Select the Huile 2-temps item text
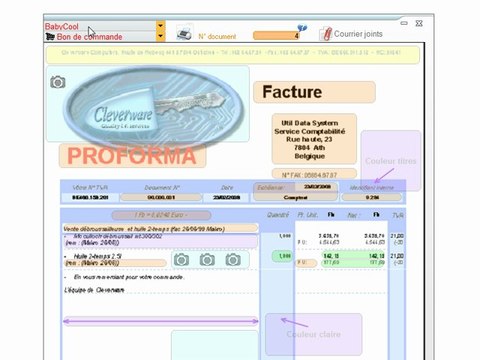Image resolution: width=480 pixels, height=360 pixels. tap(97, 256)
